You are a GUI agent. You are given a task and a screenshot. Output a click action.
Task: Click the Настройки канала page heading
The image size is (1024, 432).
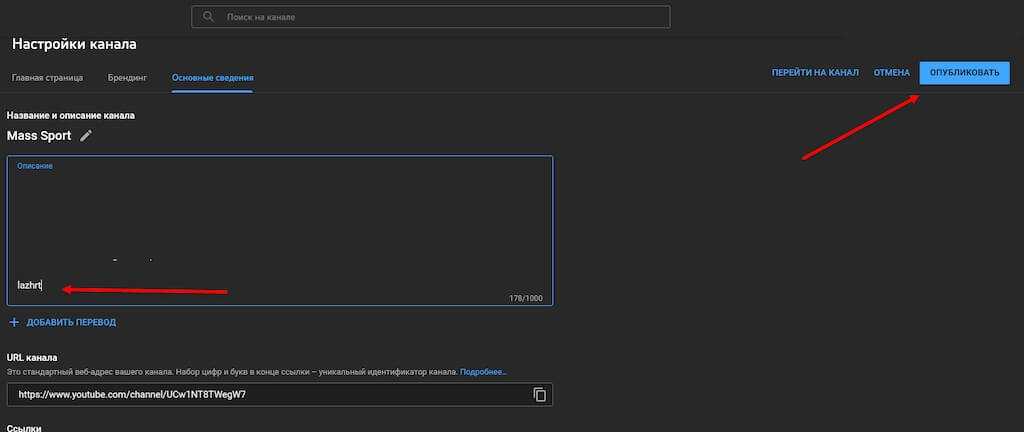[74, 44]
